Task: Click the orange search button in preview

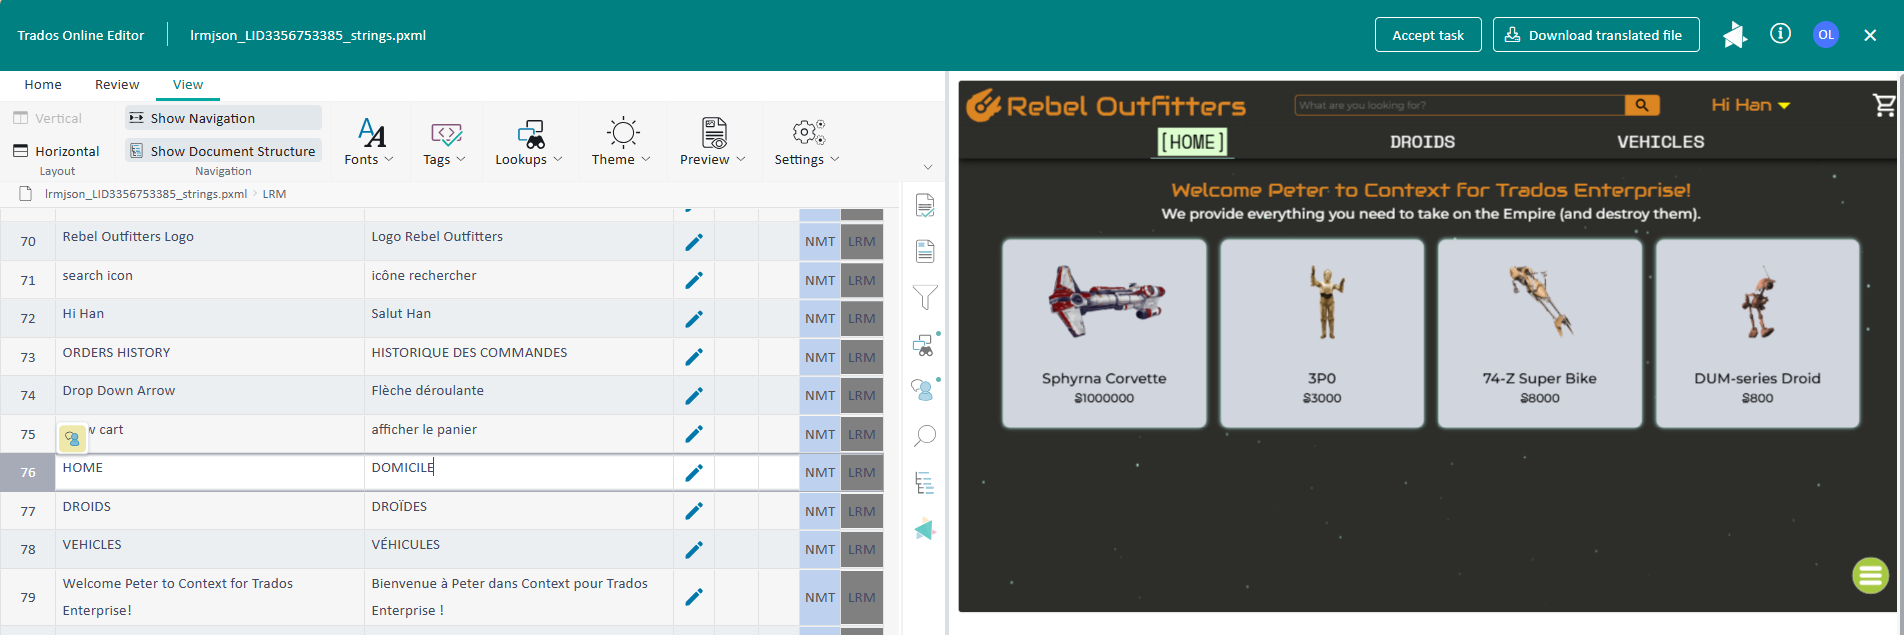Action: (1641, 105)
